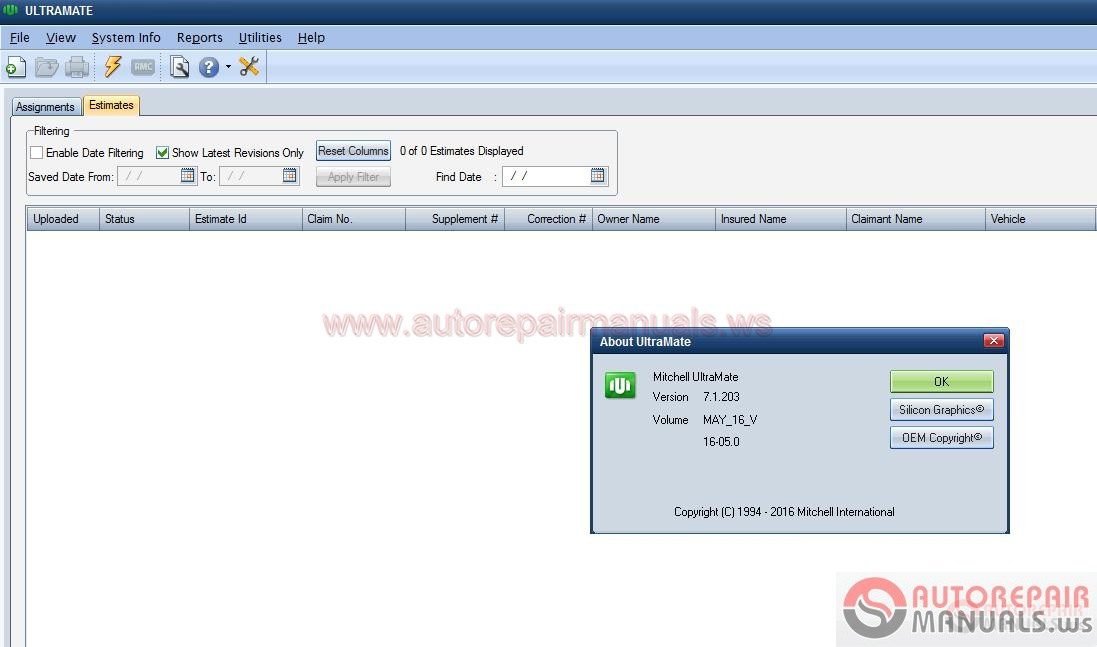The height and width of the screenshot is (647, 1097).
Task: Open the To date calendar picker
Action: [x=290, y=176]
